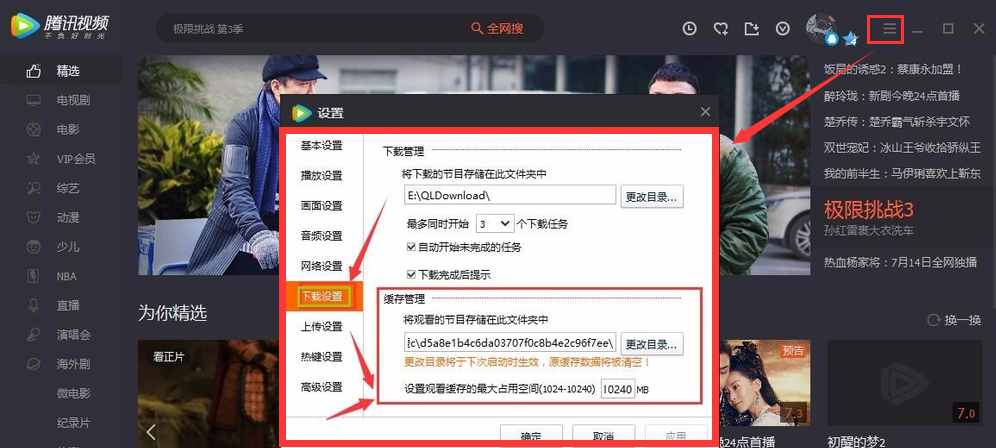Select the 播放设置 settings tab
996x448 pixels.
[x=321, y=176]
